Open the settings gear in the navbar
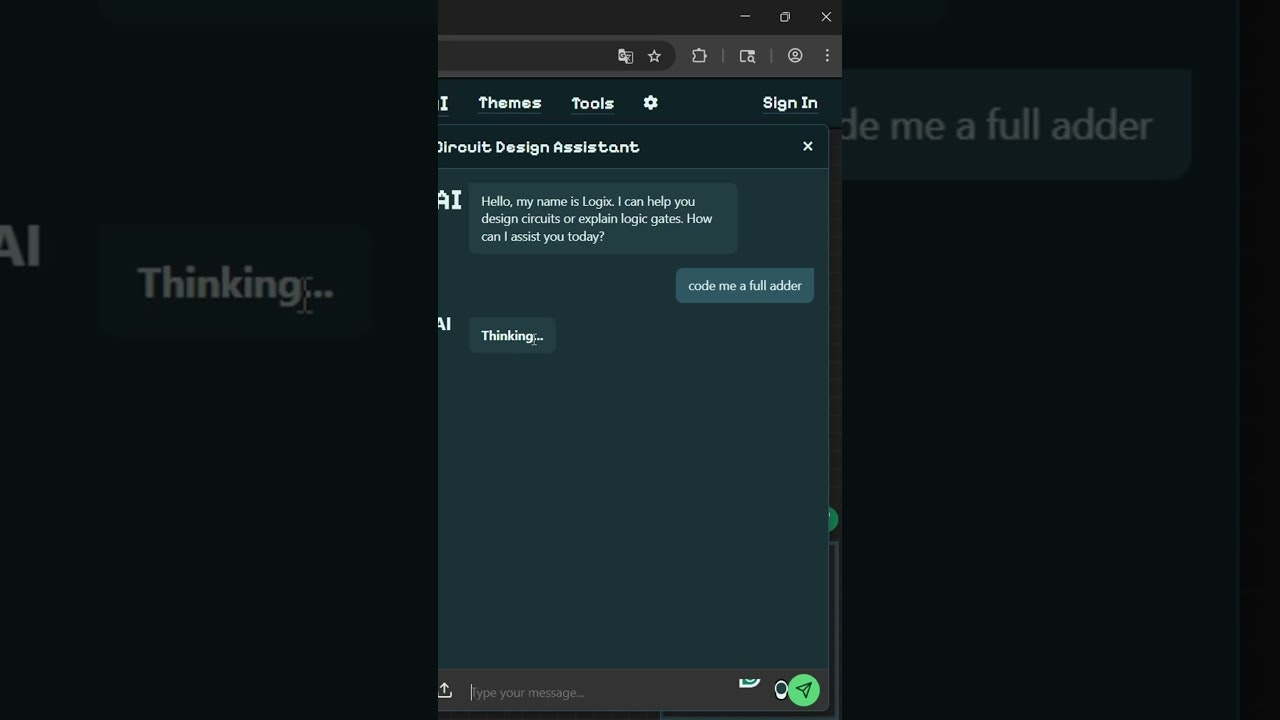 [x=650, y=102]
